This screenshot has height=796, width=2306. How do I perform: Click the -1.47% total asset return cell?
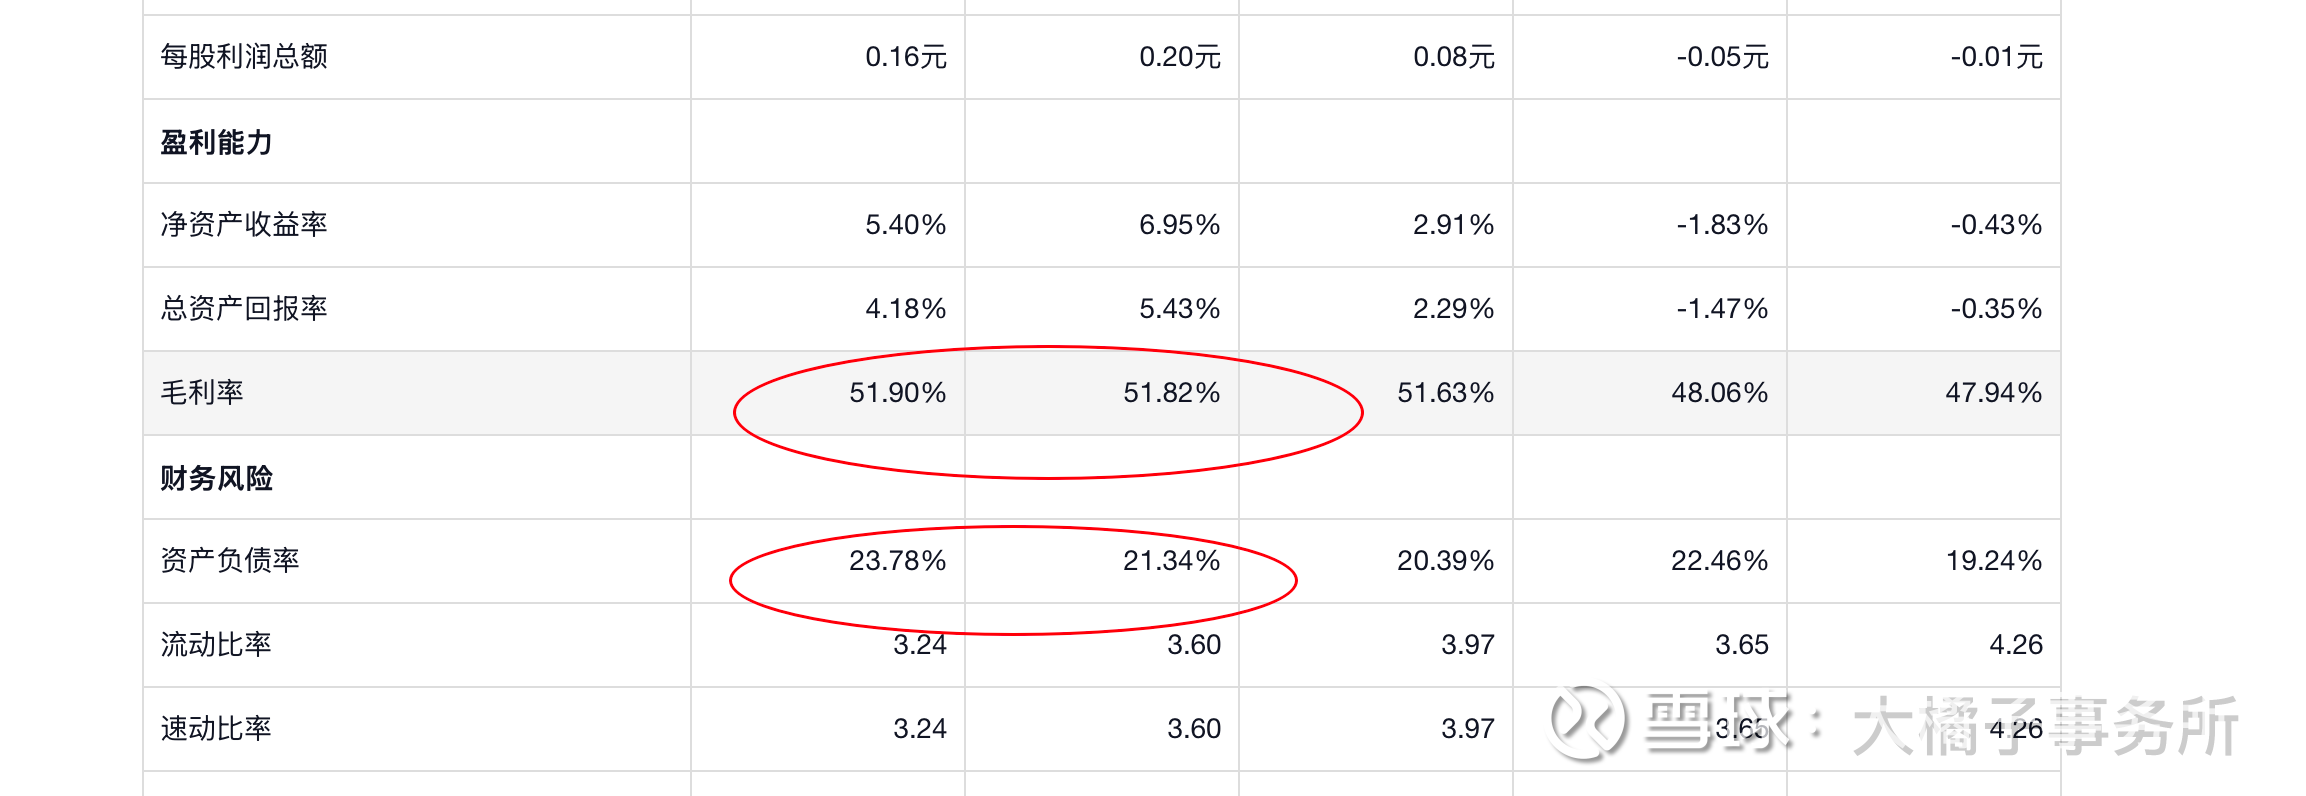pyautogui.click(x=1722, y=309)
